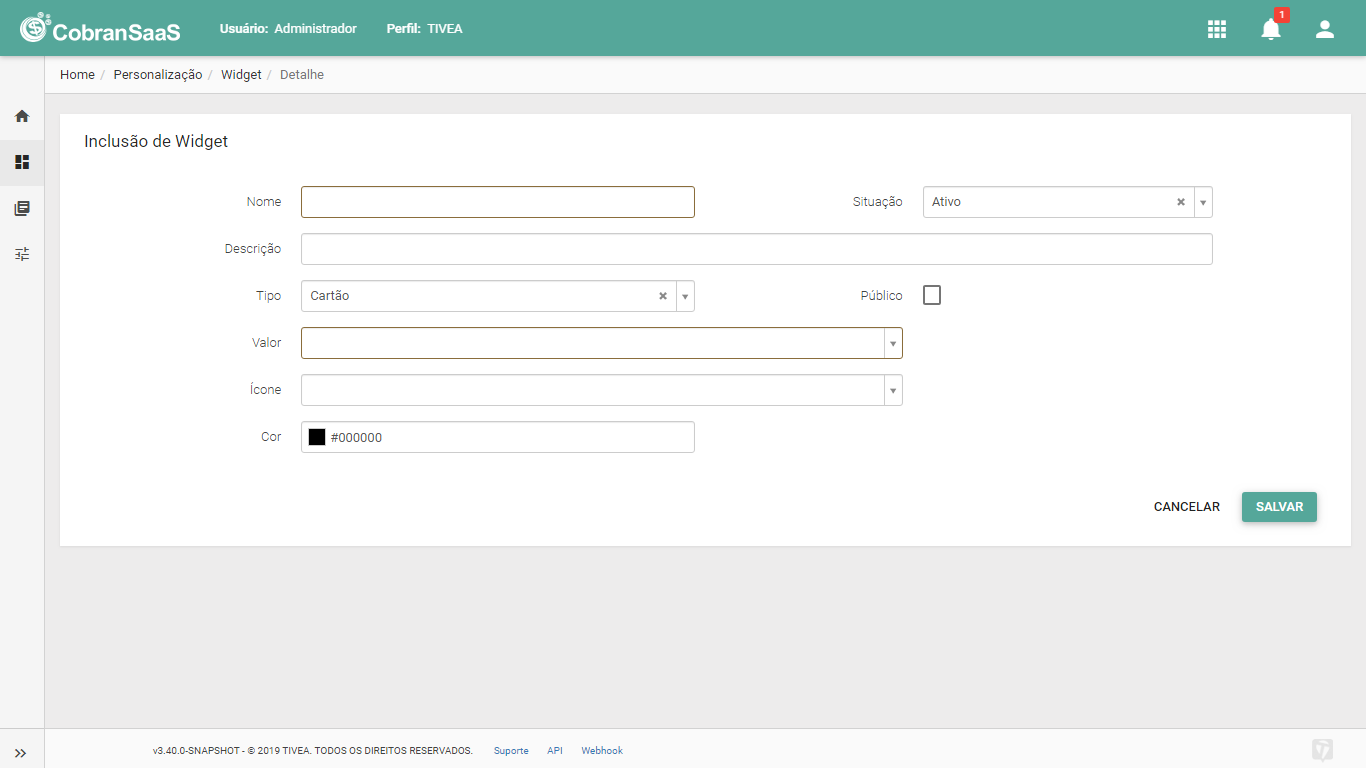Clear the Tipo value Cartão
Image resolution: width=1366 pixels, height=768 pixels.
point(663,296)
